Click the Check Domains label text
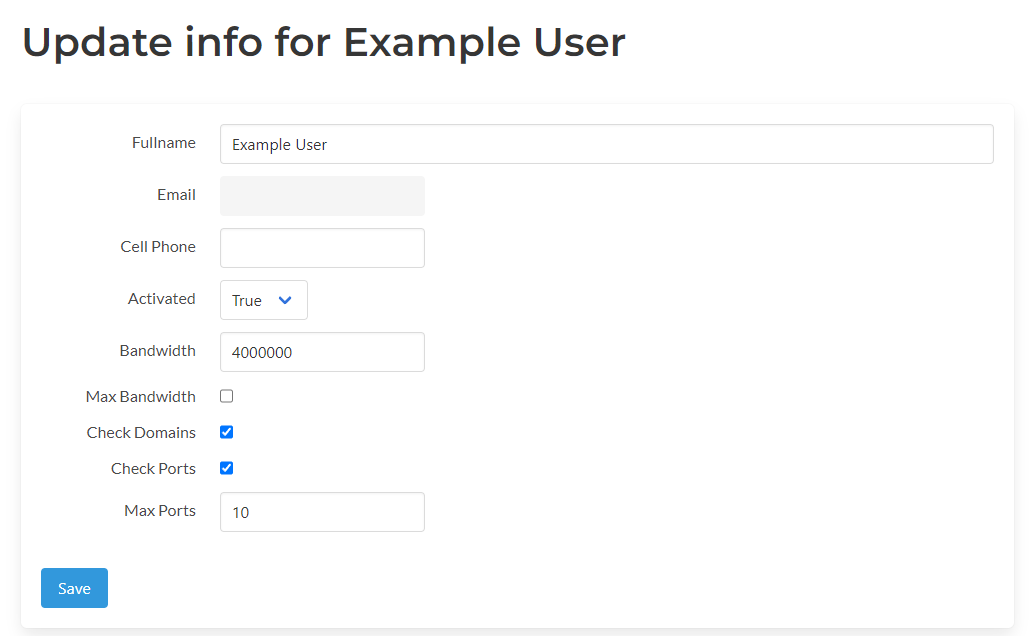The image size is (1034, 636). click(x=141, y=432)
